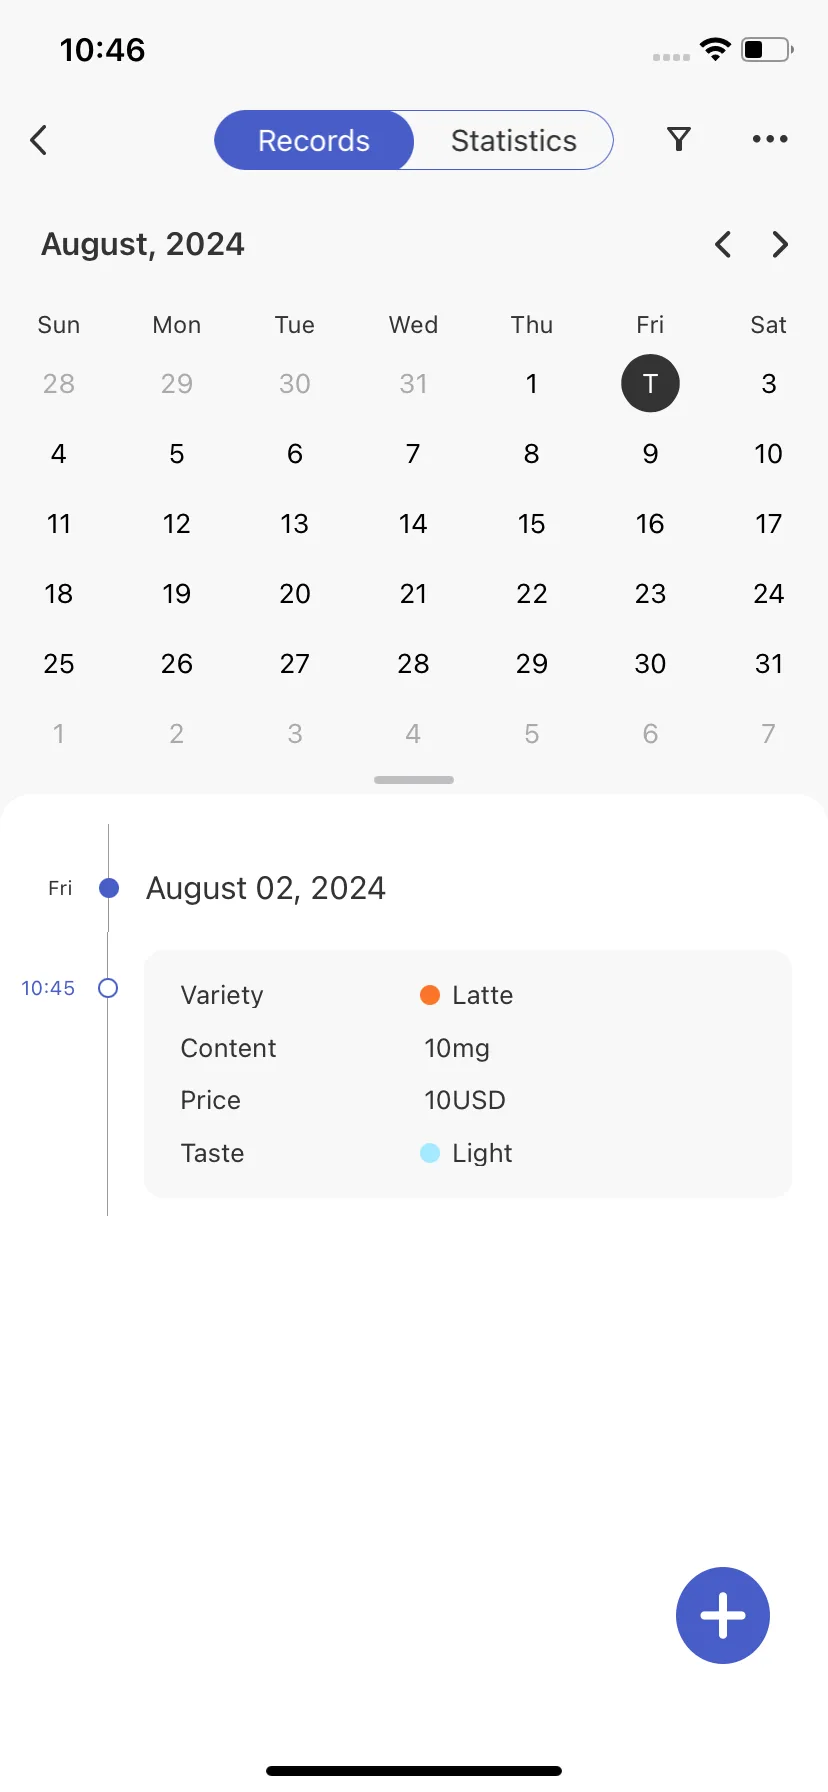Choose August 31 in the calendar
Image resolution: width=828 pixels, height=1792 pixels.
(x=769, y=664)
